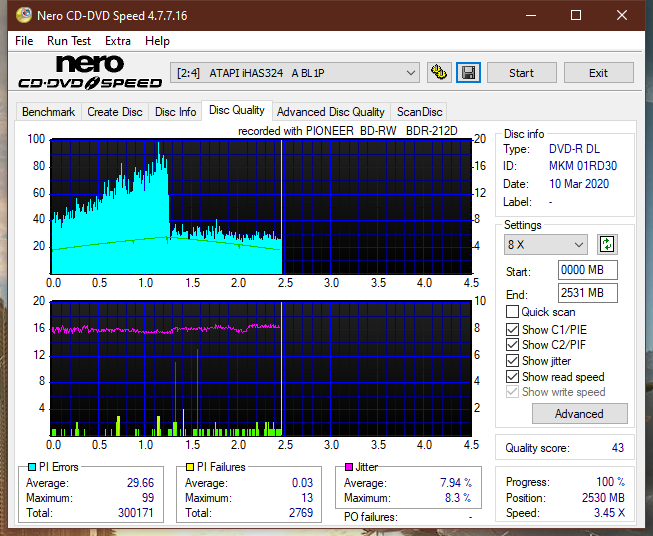
Task: Click the Exit button
Action: (598, 73)
